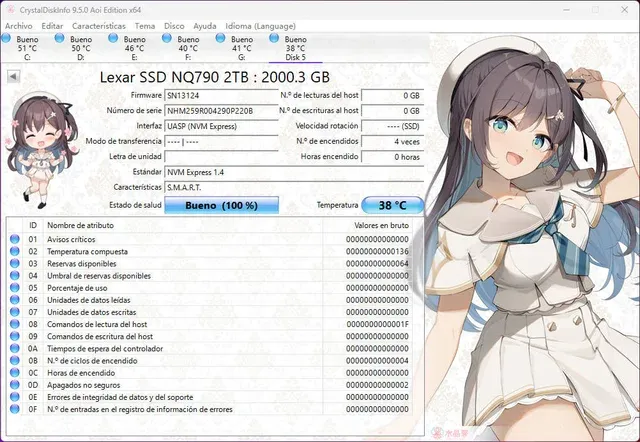Open the Disco menu
The image size is (640, 442).
click(174, 26)
